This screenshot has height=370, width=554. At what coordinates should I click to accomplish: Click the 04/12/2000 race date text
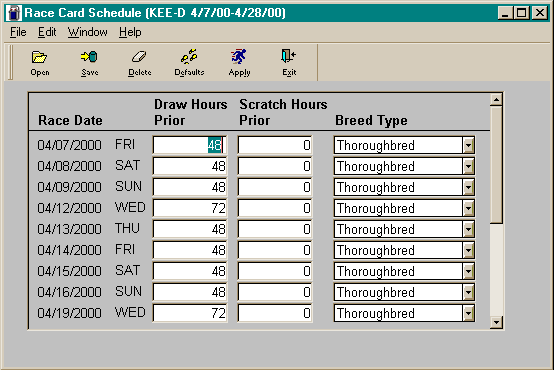coord(69,208)
